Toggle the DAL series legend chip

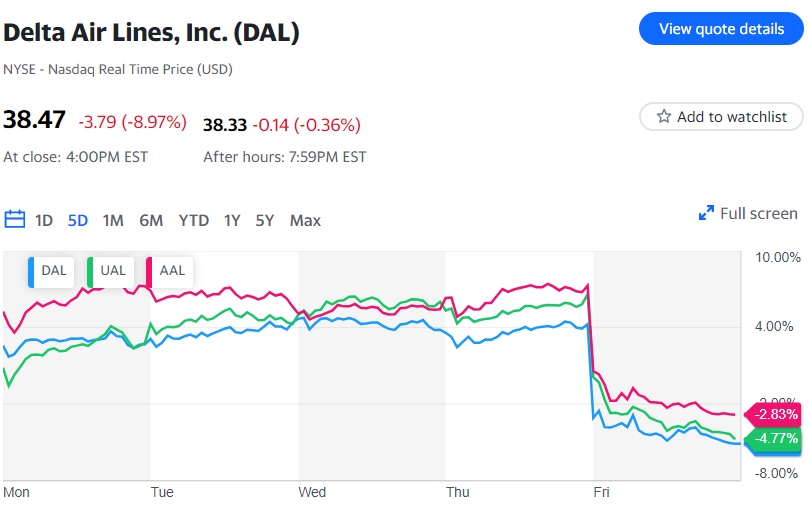click(52, 271)
